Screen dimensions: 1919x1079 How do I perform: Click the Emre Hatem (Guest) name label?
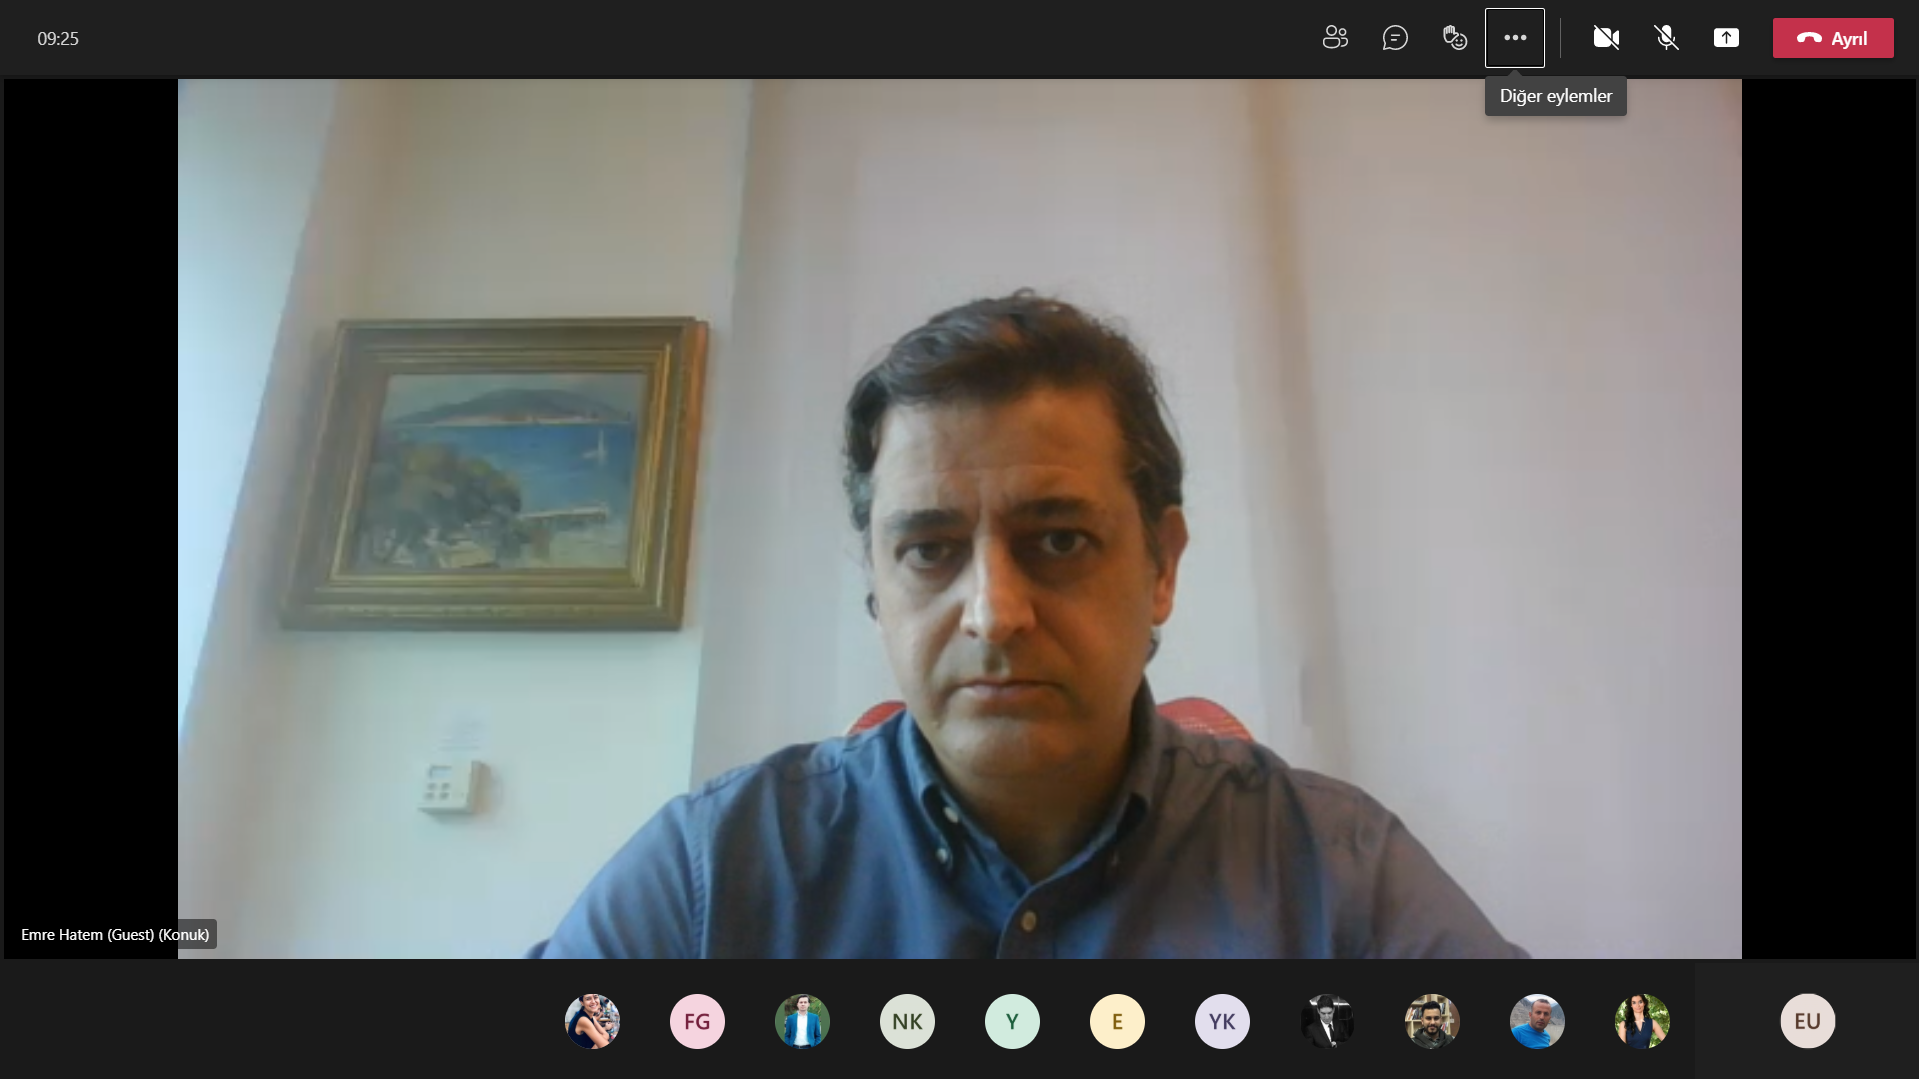coord(115,934)
